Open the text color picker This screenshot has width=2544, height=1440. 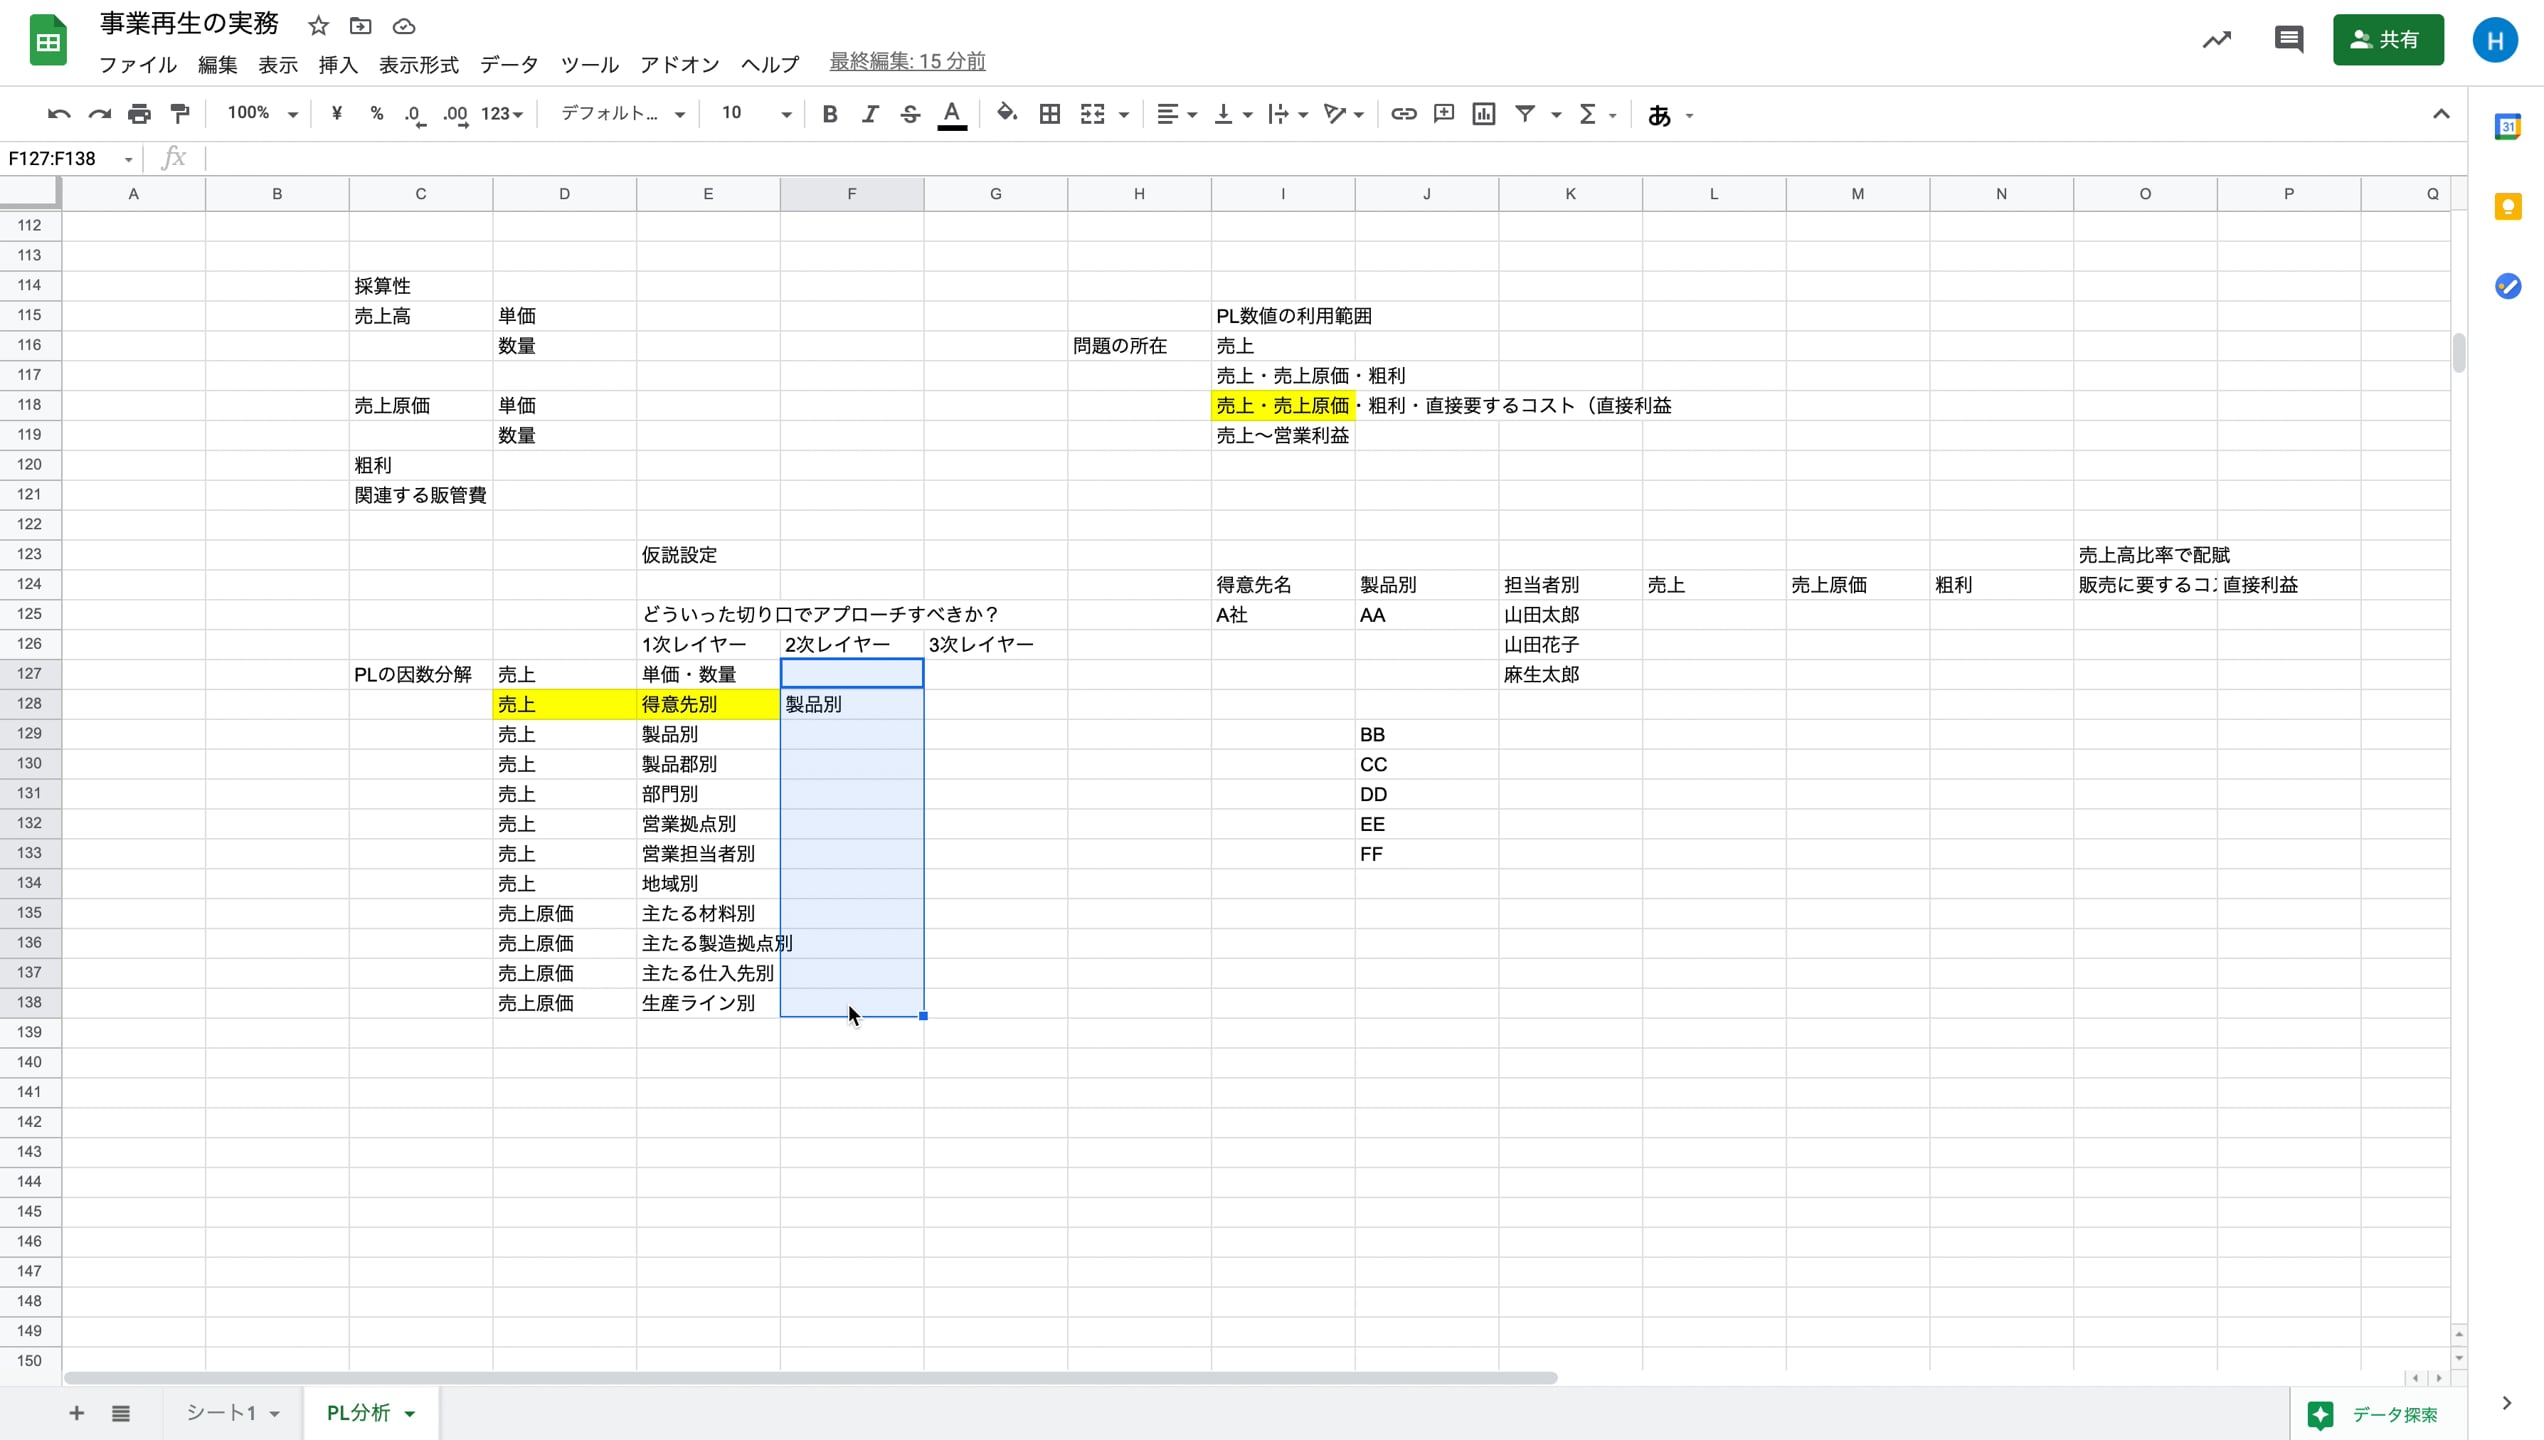coord(951,114)
